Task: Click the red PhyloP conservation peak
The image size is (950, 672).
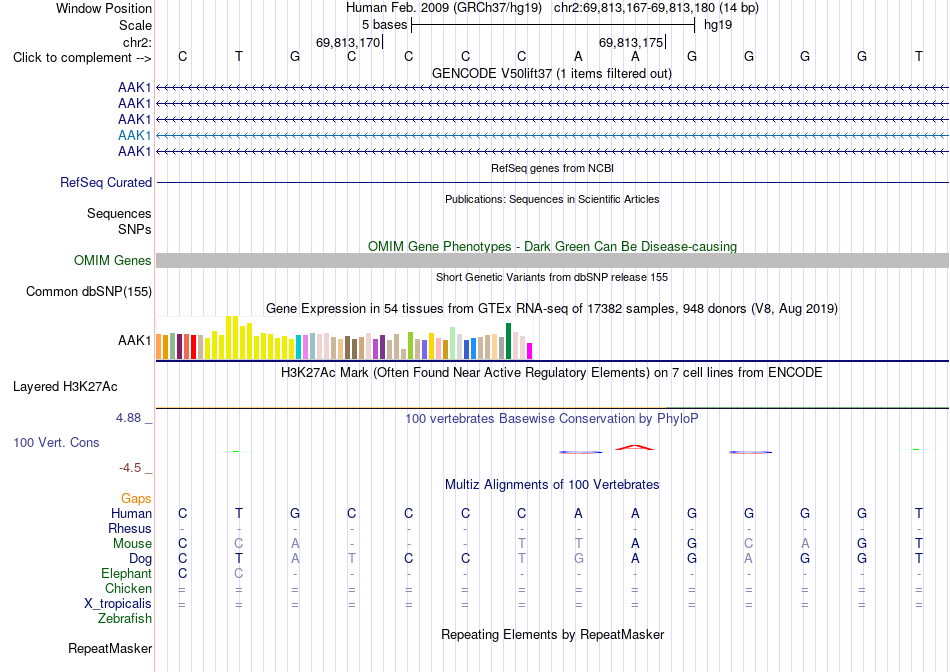Action: (x=634, y=448)
